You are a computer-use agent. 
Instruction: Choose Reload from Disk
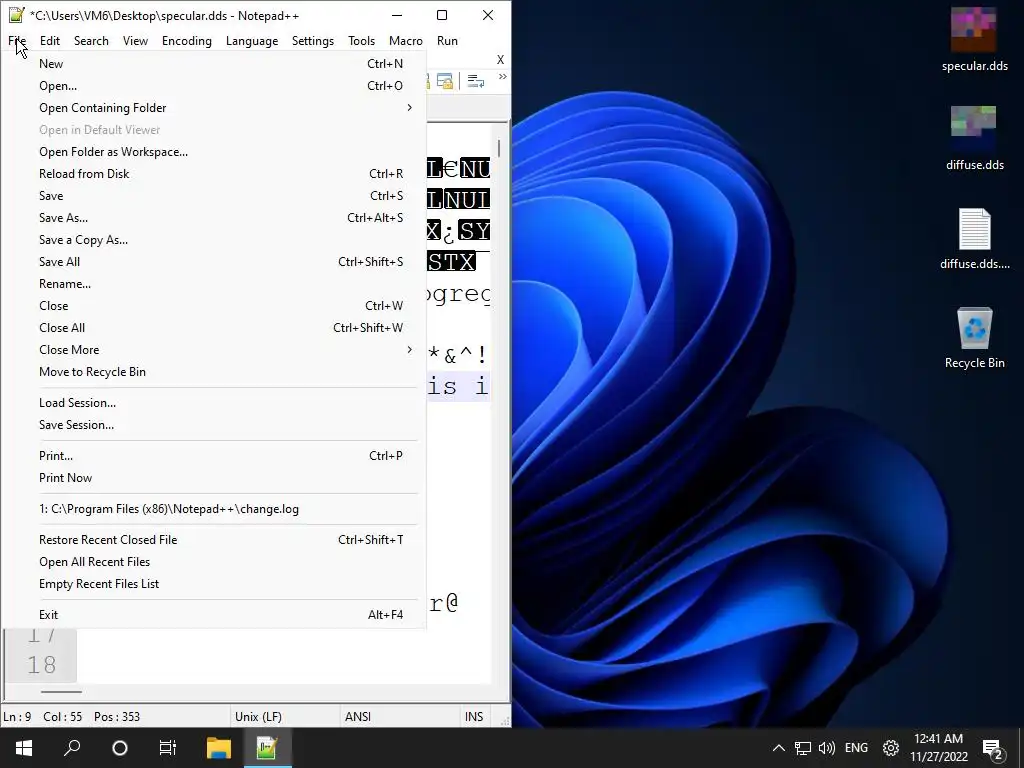[213, 174]
